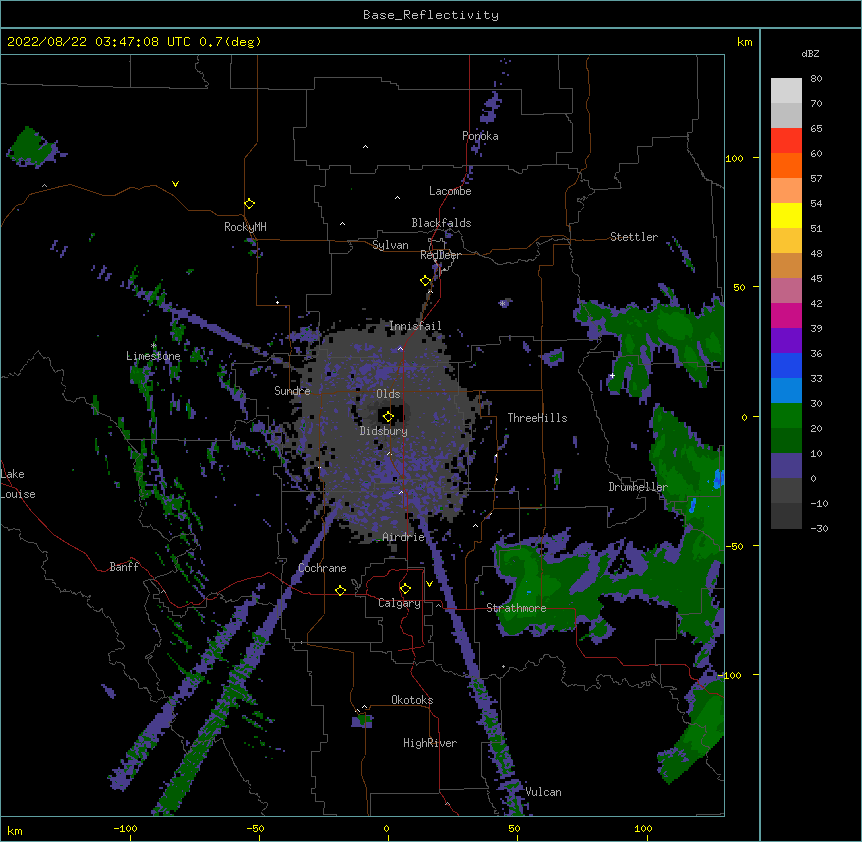Pick the magenta 39 dBZ legend swatch
The width and height of the screenshot is (862, 842).
tap(786, 315)
